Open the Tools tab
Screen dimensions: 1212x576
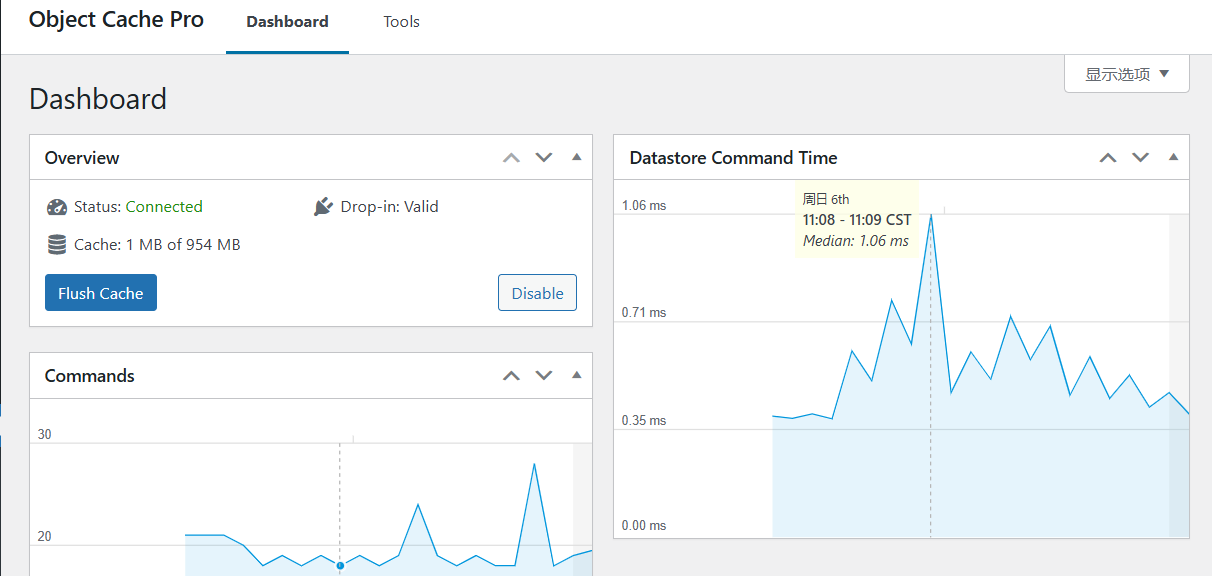click(401, 22)
